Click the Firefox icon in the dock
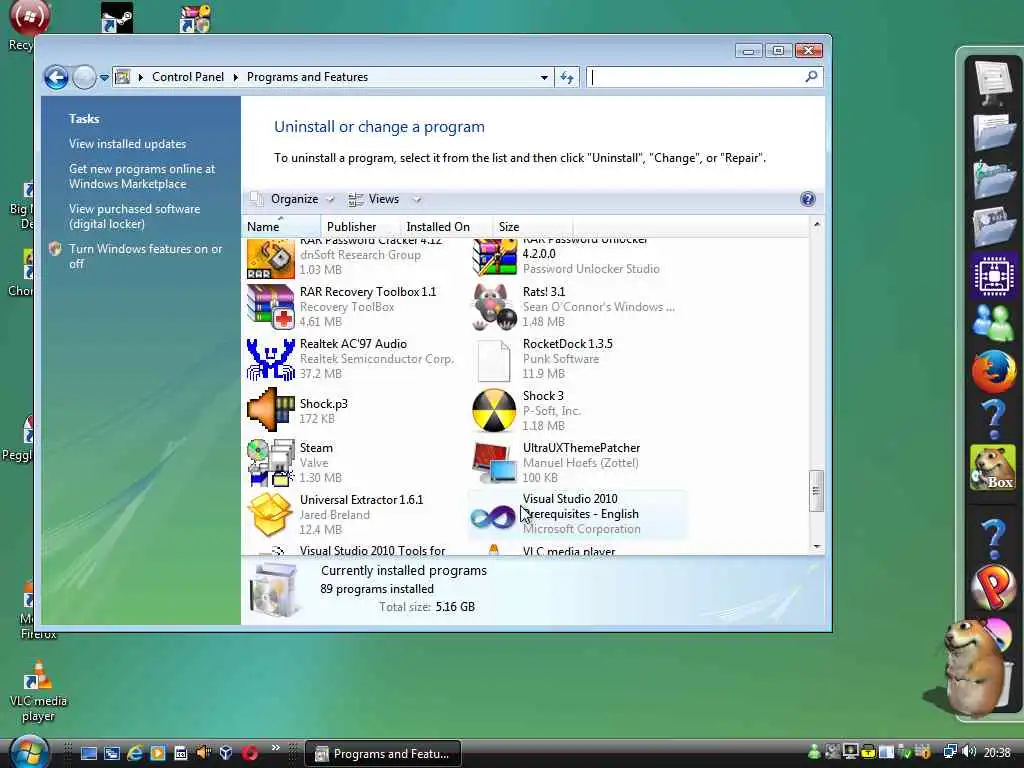This screenshot has height=768, width=1024. click(x=993, y=371)
